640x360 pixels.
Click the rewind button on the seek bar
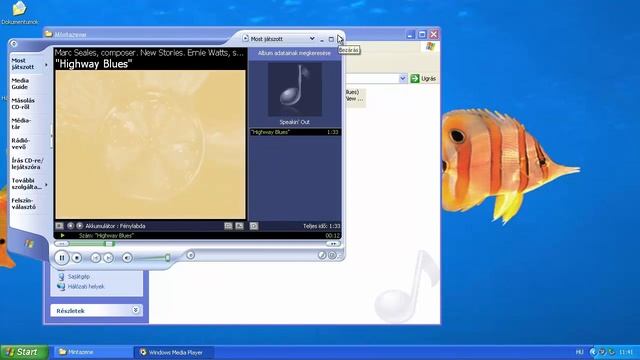[x=61, y=244]
